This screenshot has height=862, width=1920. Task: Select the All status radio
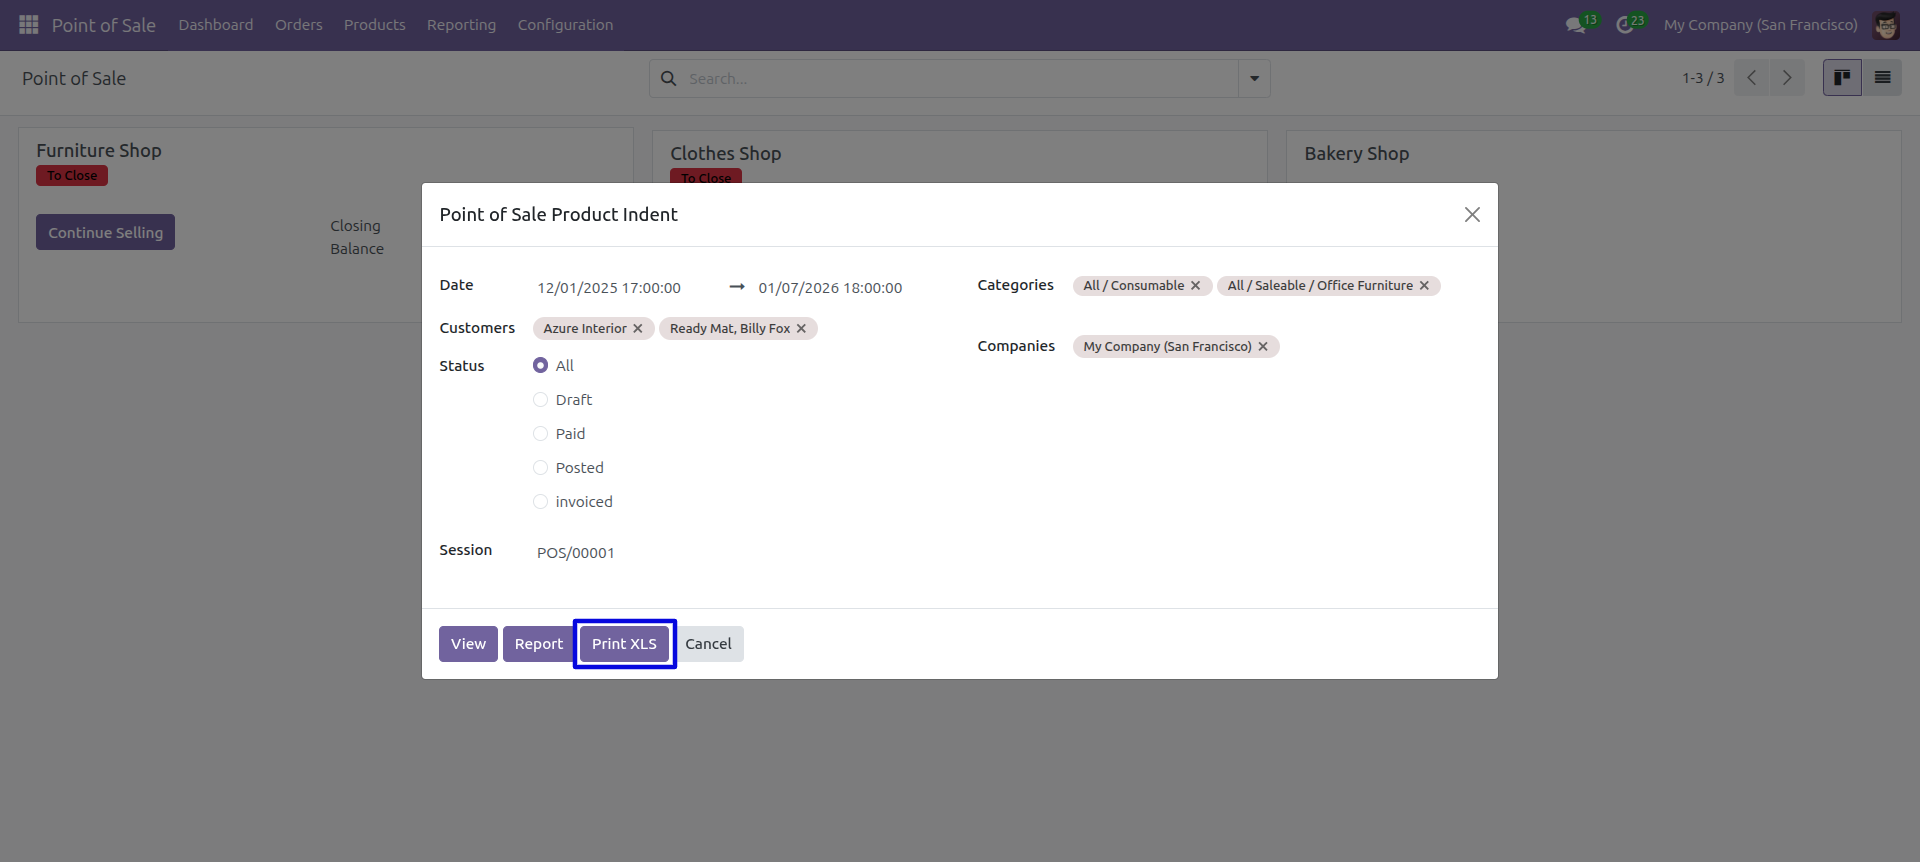tap(540, 366)
